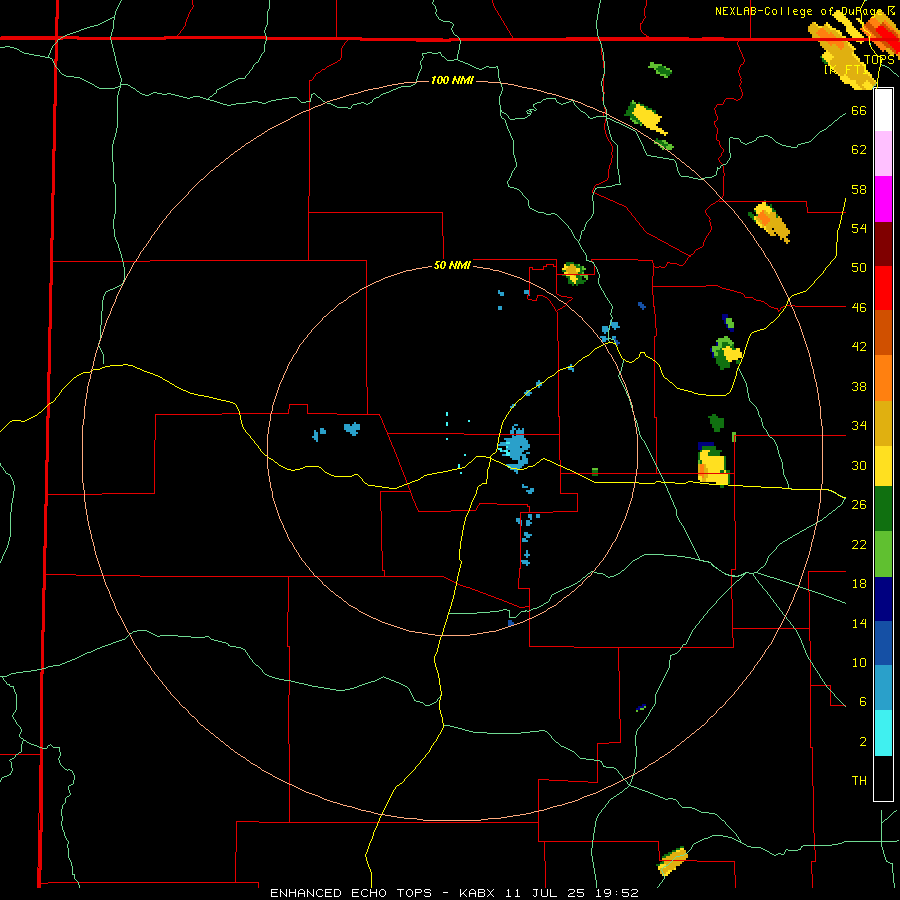Click the legend value '50'
The height and width of the screenshot is (900, 900).
[x=859, y=268]
